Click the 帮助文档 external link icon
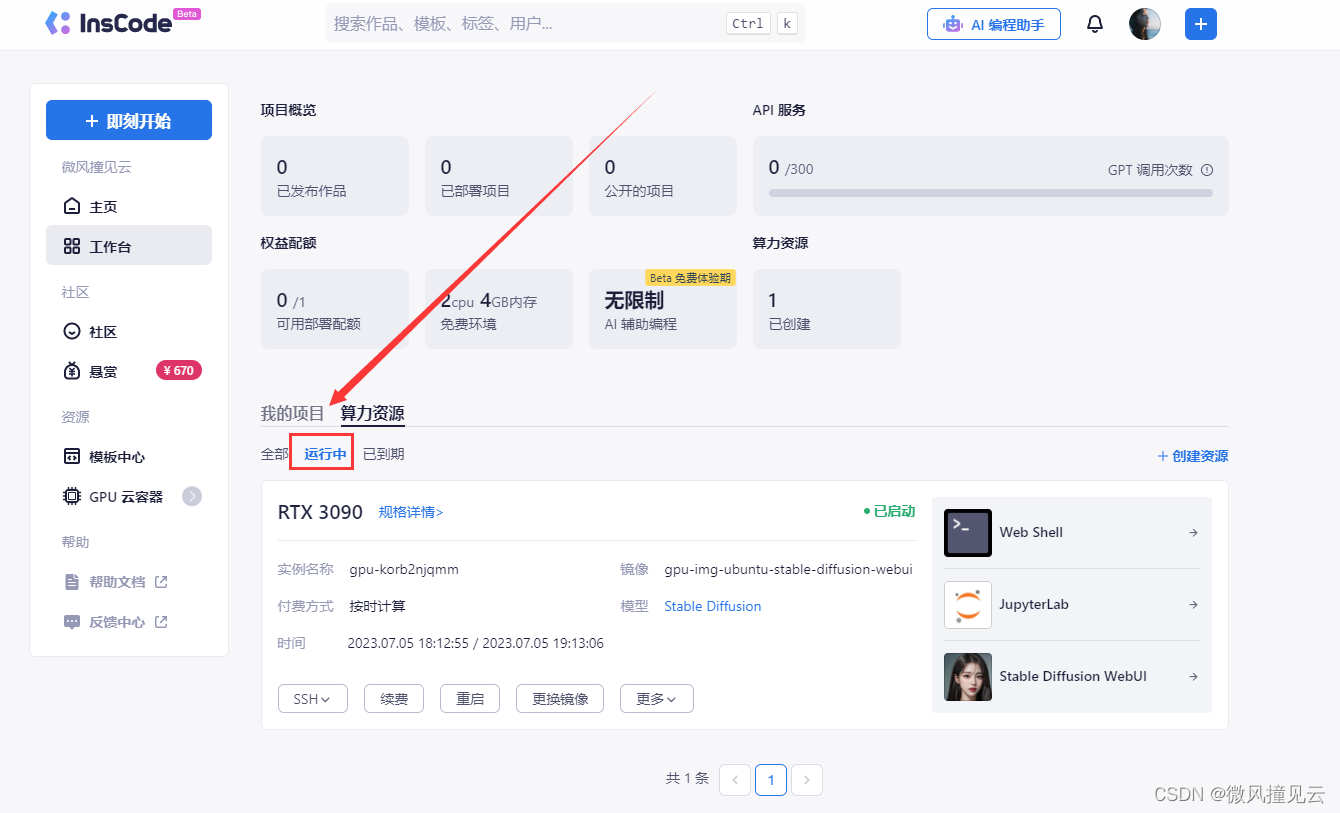 161,581
